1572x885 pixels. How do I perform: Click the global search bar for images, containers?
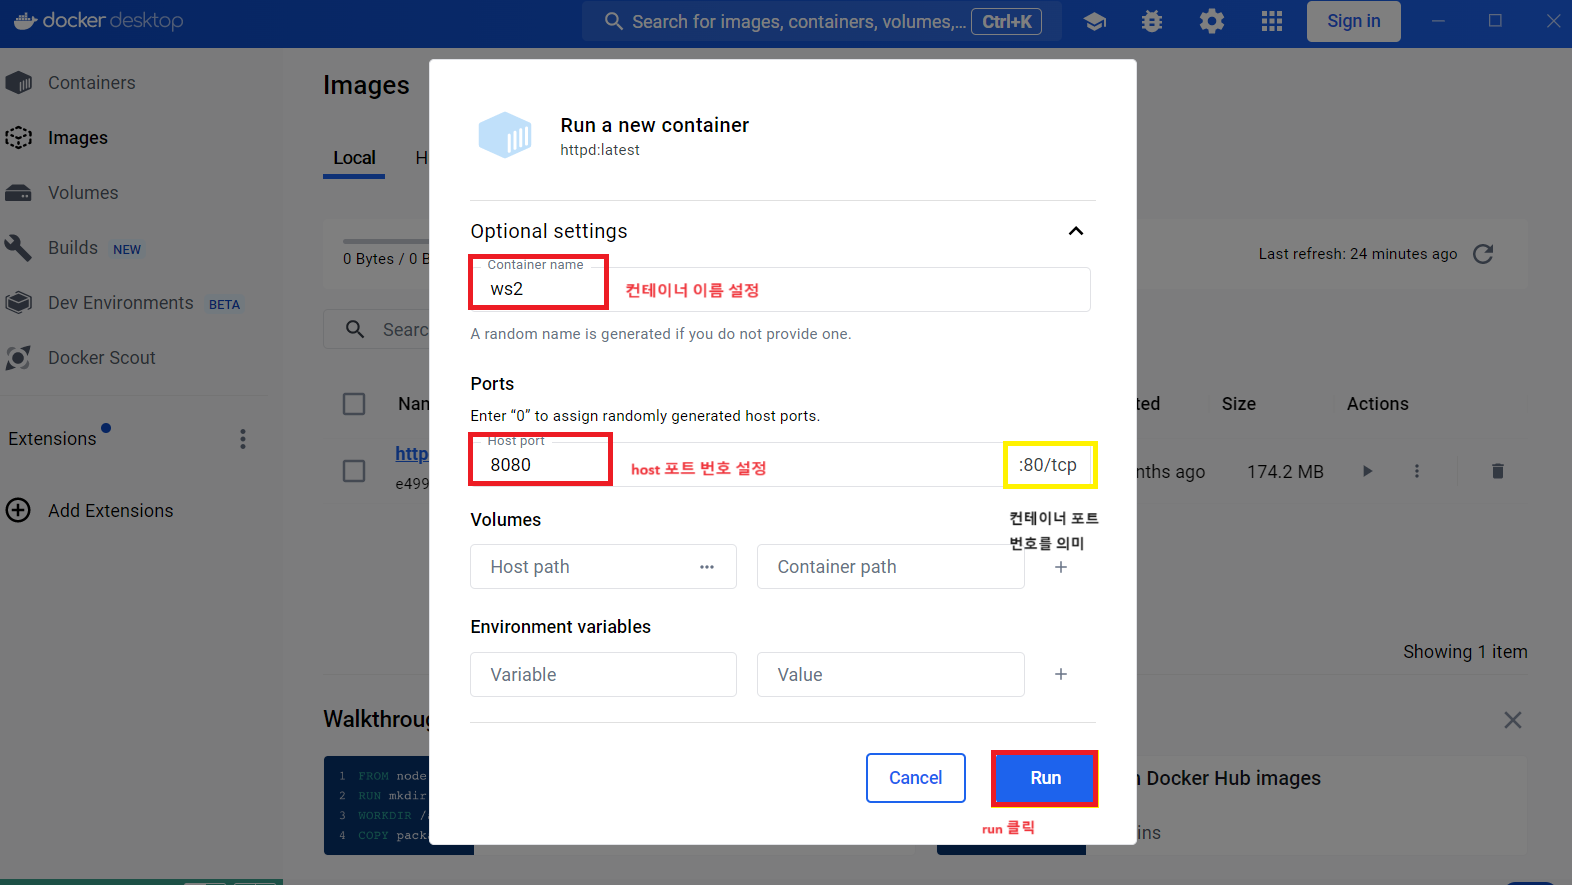click(822, 21)
